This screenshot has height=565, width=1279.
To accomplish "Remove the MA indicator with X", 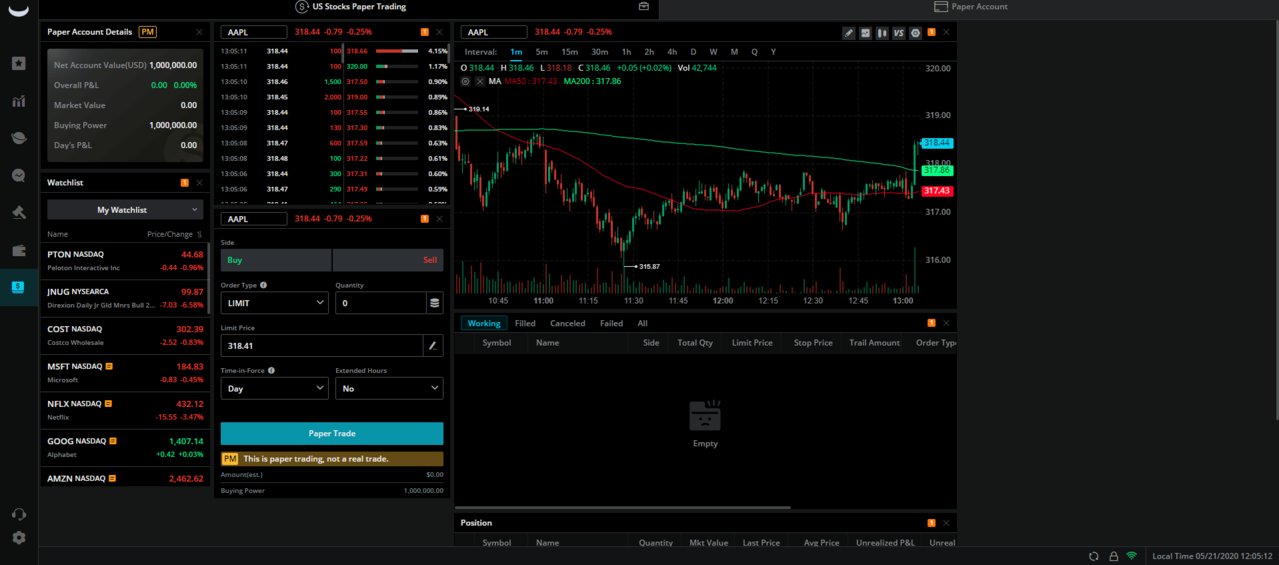I will tap(480, 81).
